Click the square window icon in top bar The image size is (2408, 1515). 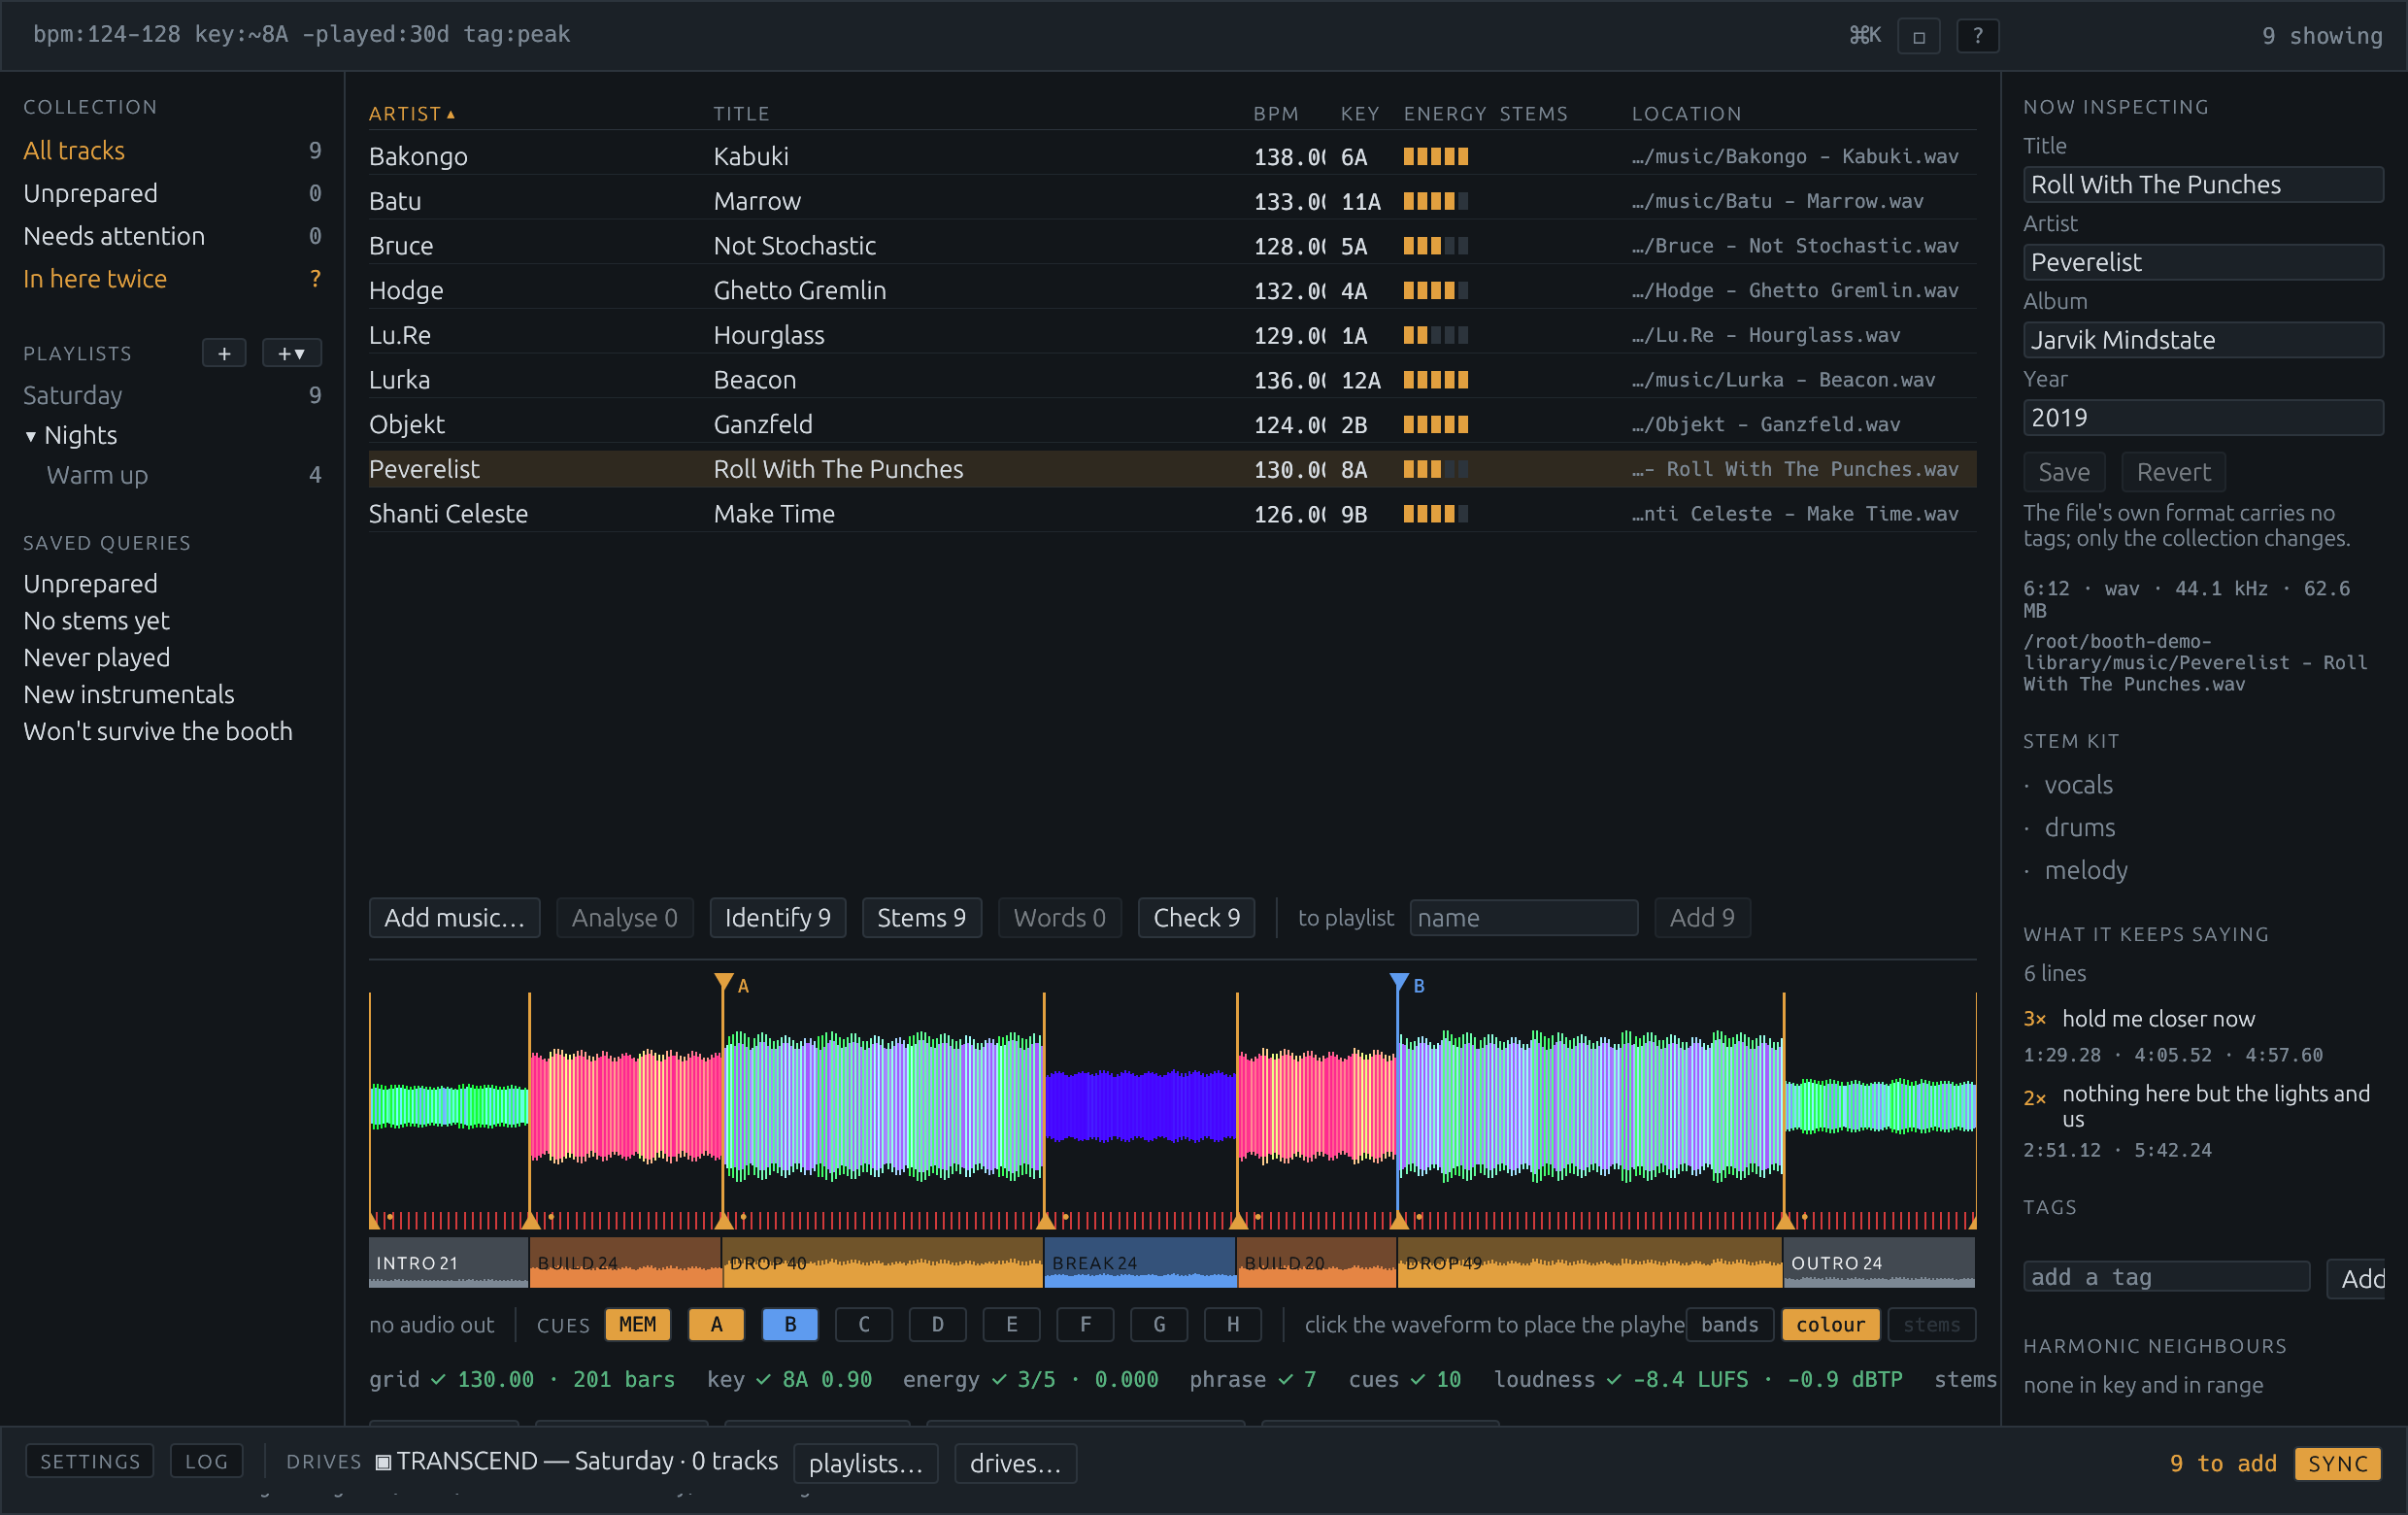[1918, 37]
